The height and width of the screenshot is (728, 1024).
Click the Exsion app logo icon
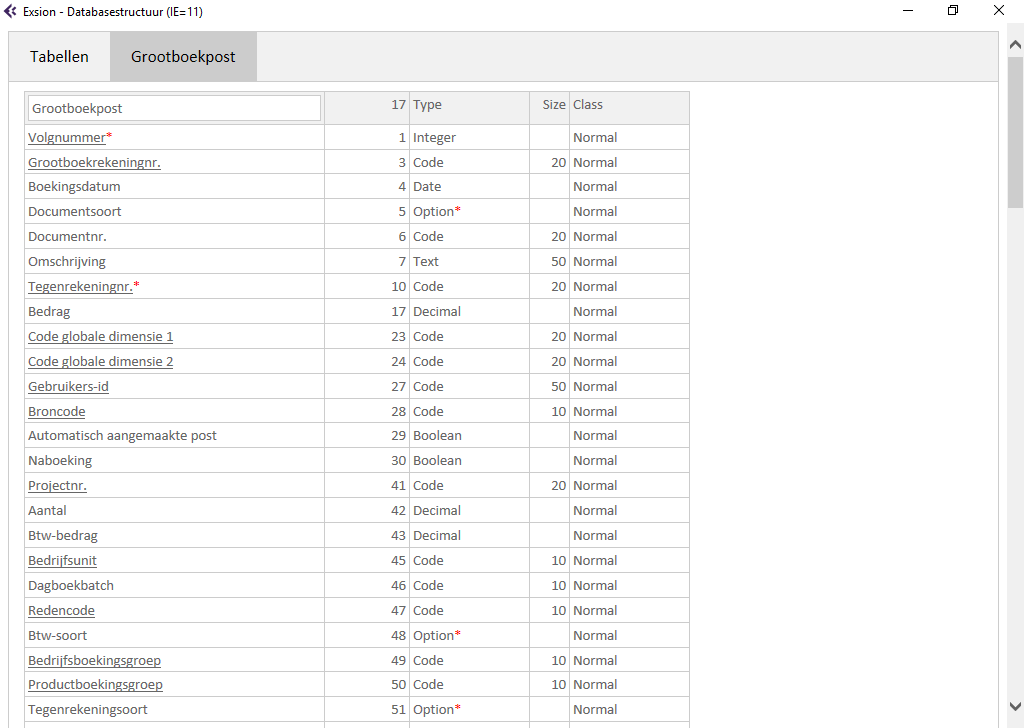coord(10,11)
